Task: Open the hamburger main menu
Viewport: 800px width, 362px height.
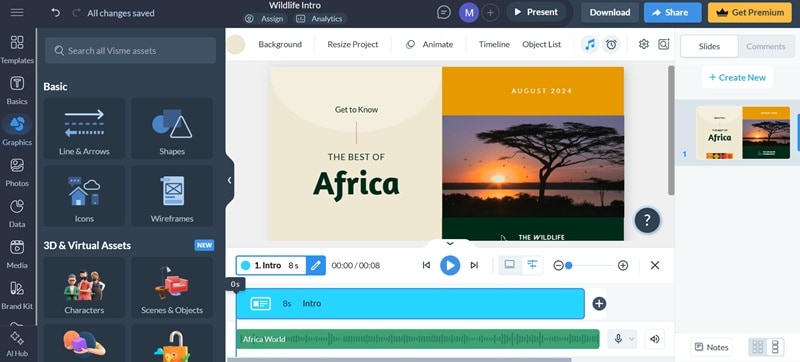Action: (x=17, y=12)
